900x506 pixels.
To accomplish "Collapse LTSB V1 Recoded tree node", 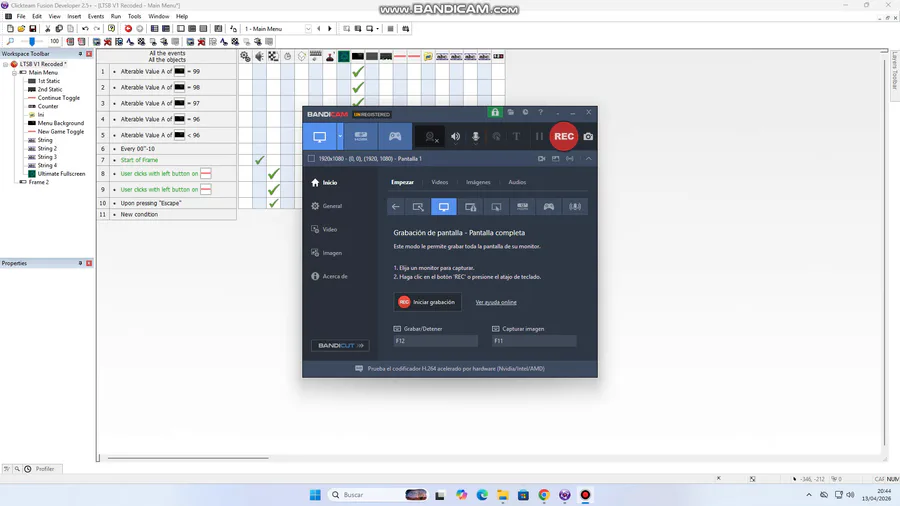I will 6,64.
